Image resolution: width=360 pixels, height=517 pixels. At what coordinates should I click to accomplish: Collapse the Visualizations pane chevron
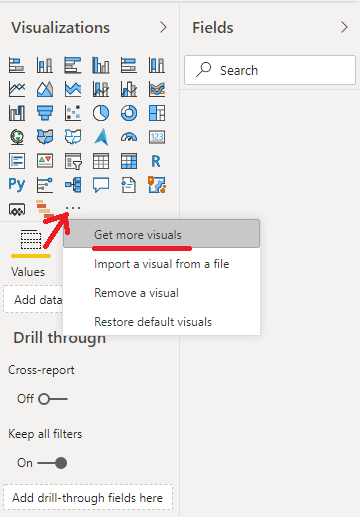pos(163,27)
